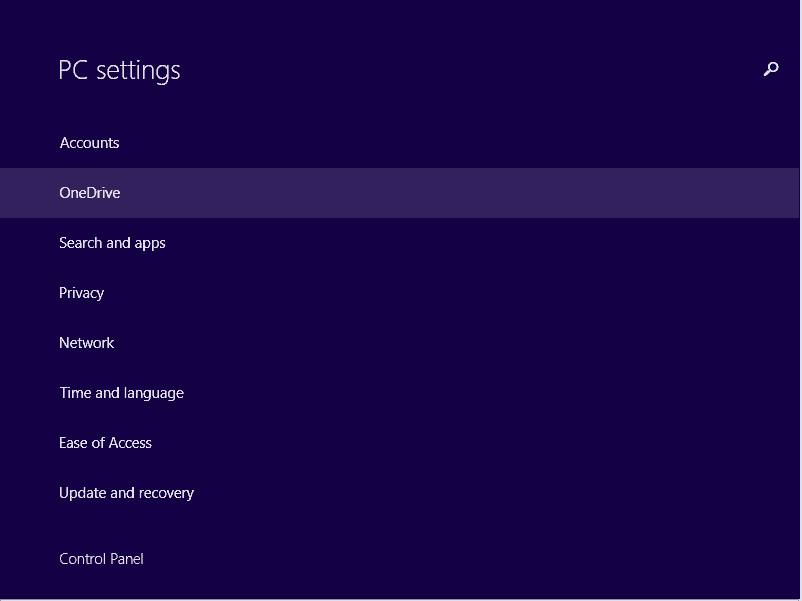Click the Privacy list entry

pos(399,293)
